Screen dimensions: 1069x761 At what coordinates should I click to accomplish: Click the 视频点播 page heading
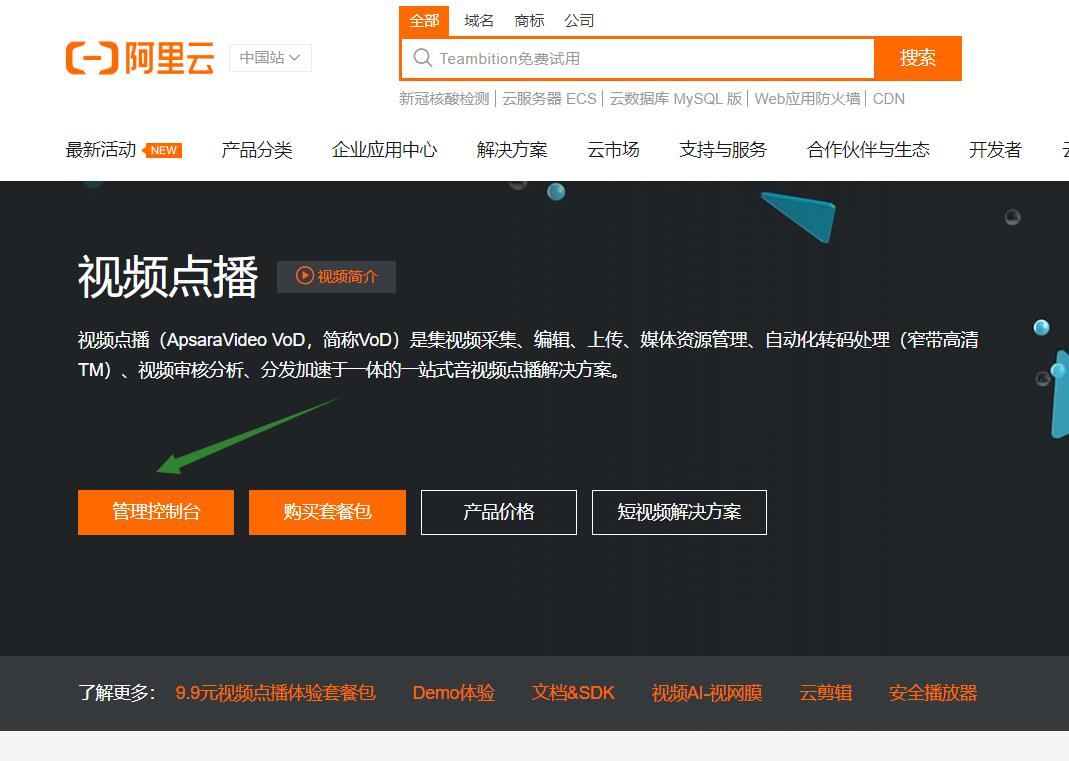tap(168, 276)
